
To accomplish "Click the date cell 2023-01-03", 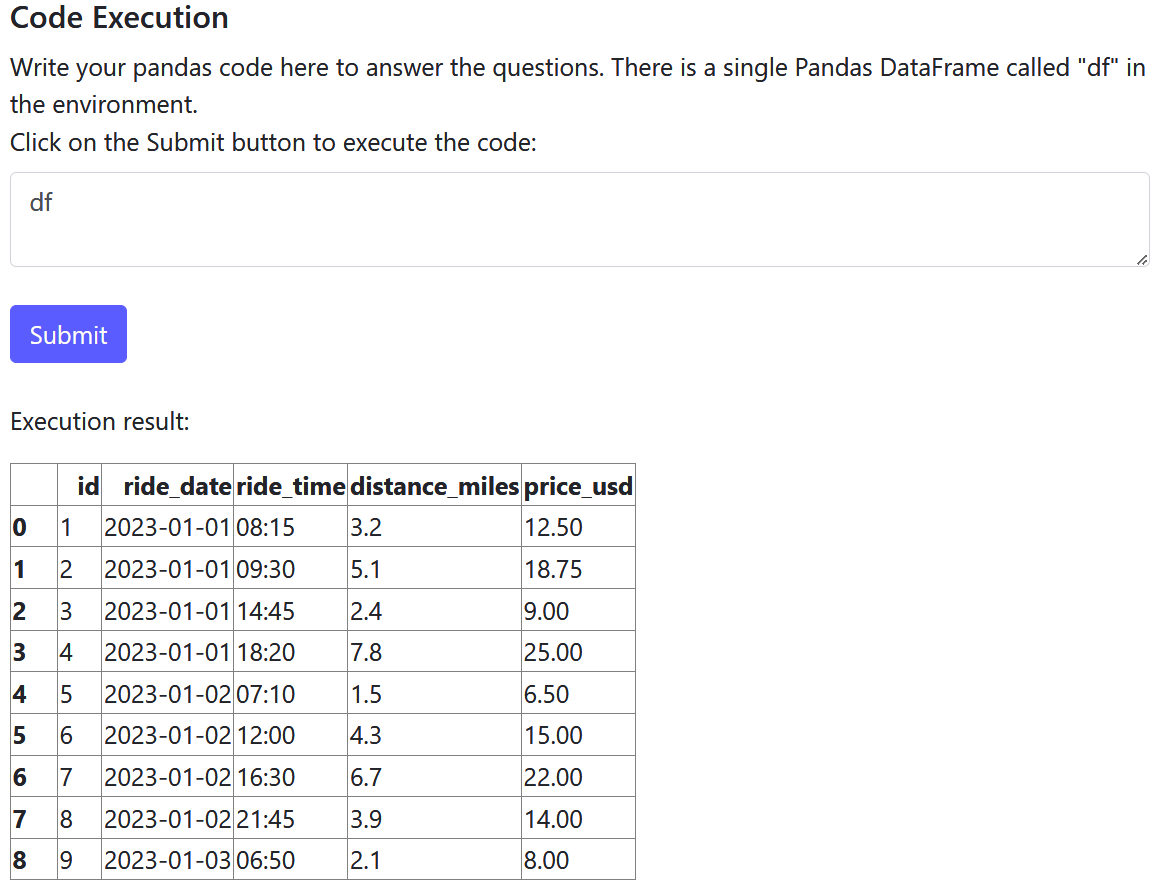I will coord(167,861).
